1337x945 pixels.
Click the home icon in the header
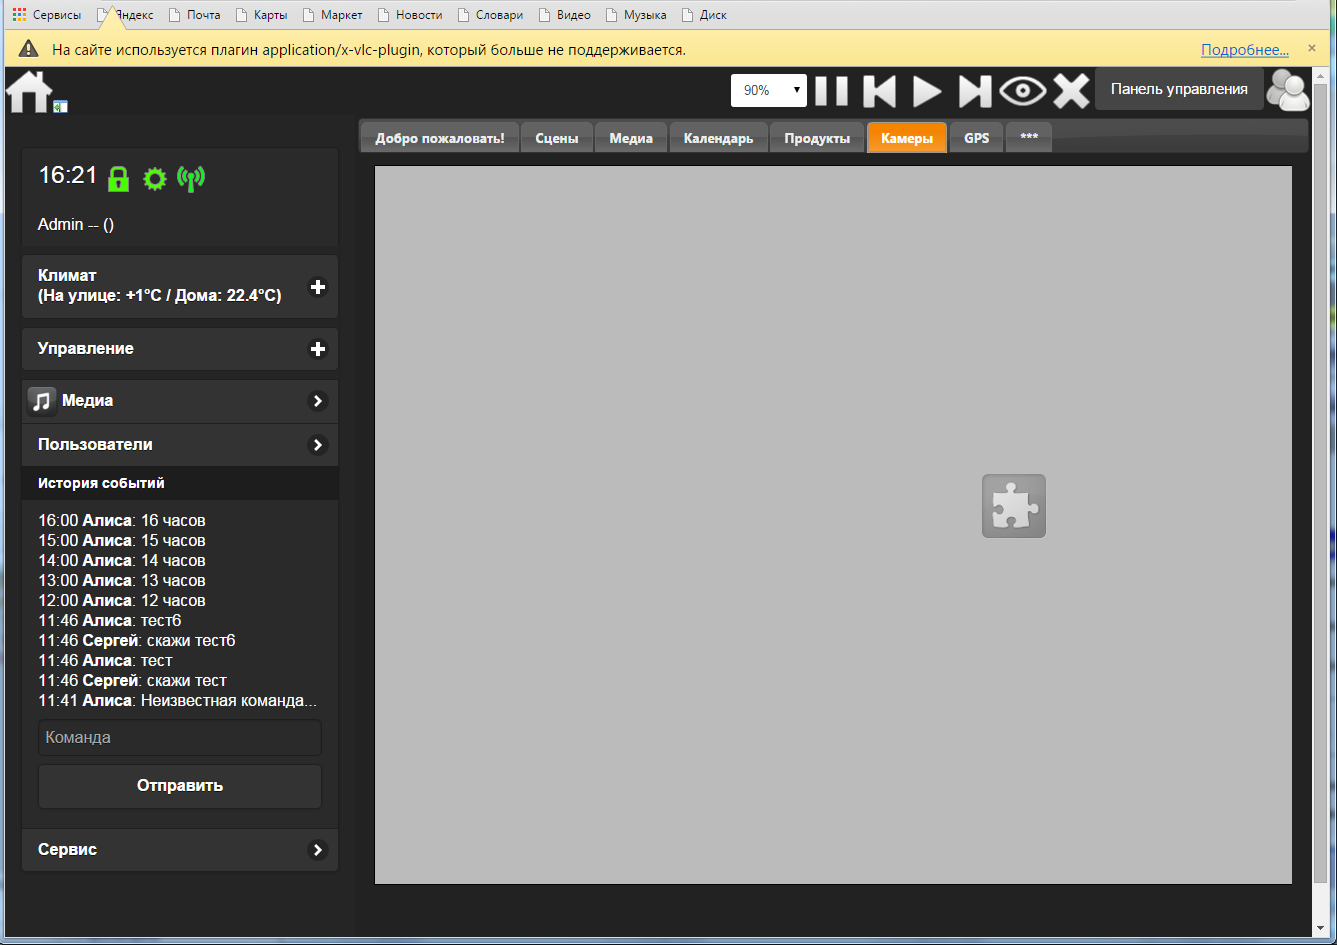point(29,92)
